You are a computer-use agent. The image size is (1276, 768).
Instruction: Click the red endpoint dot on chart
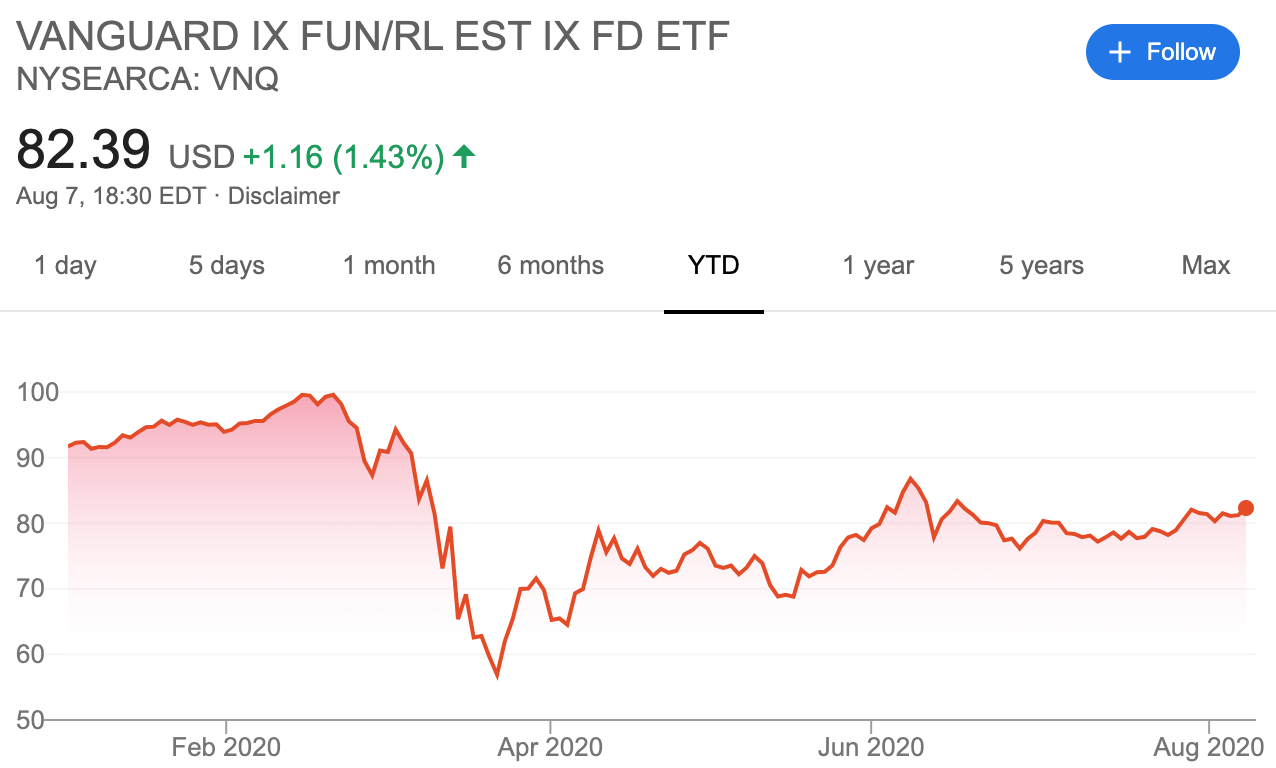(1246, 508)
